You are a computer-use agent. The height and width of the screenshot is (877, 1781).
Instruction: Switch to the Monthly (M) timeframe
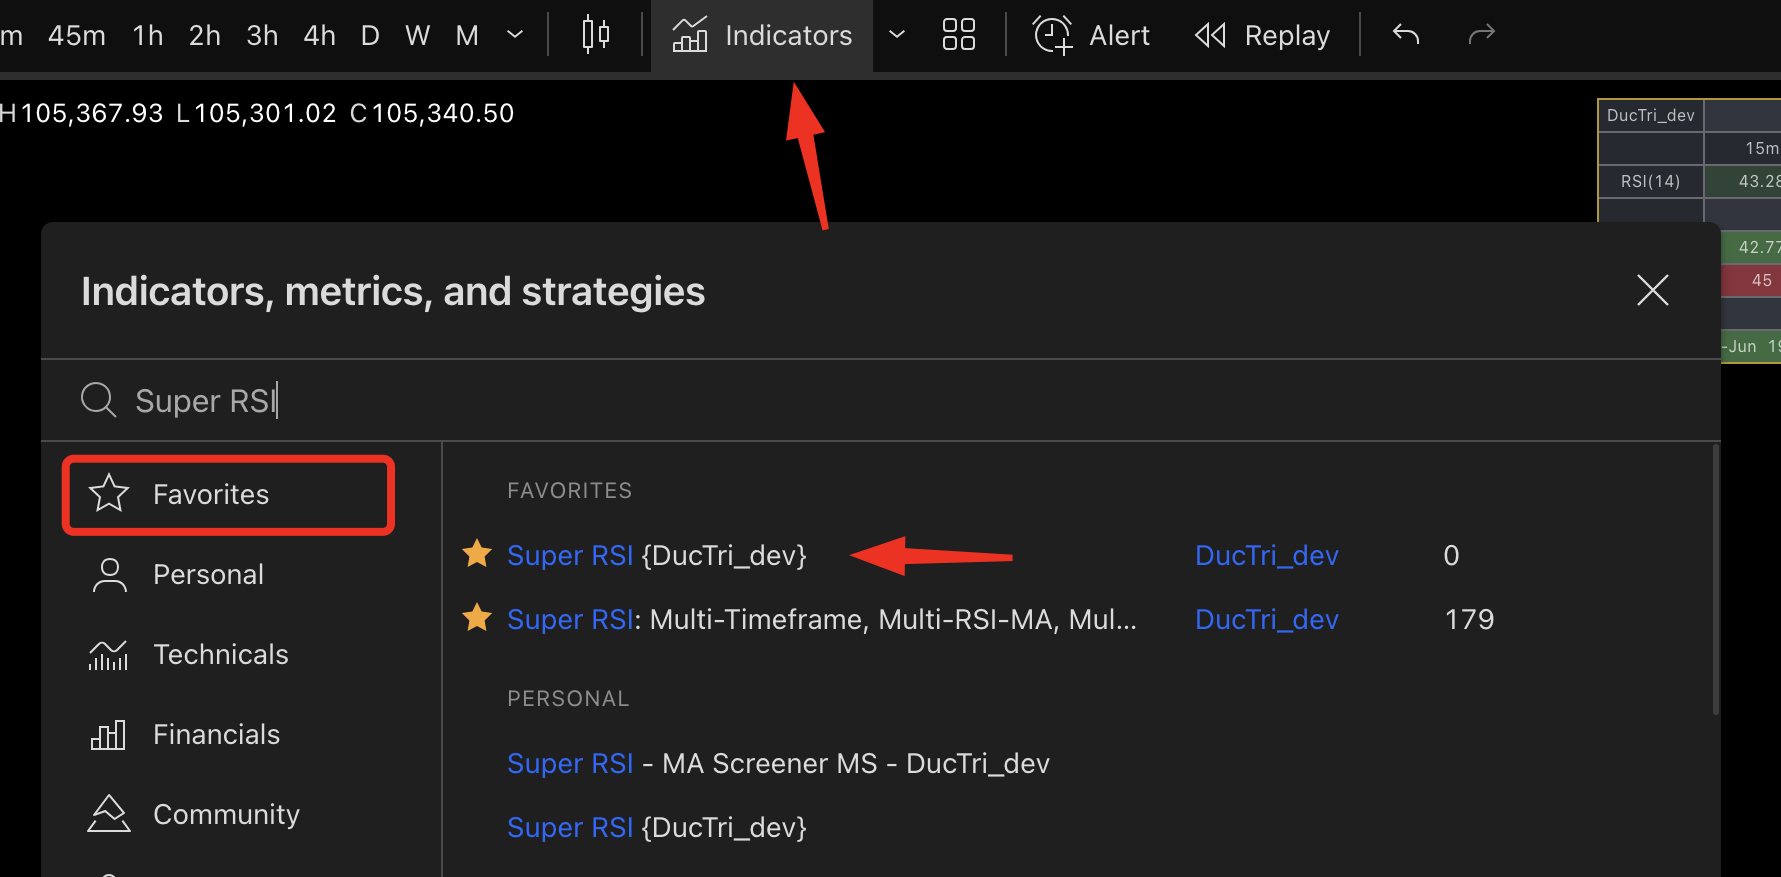tap(467, 36)
